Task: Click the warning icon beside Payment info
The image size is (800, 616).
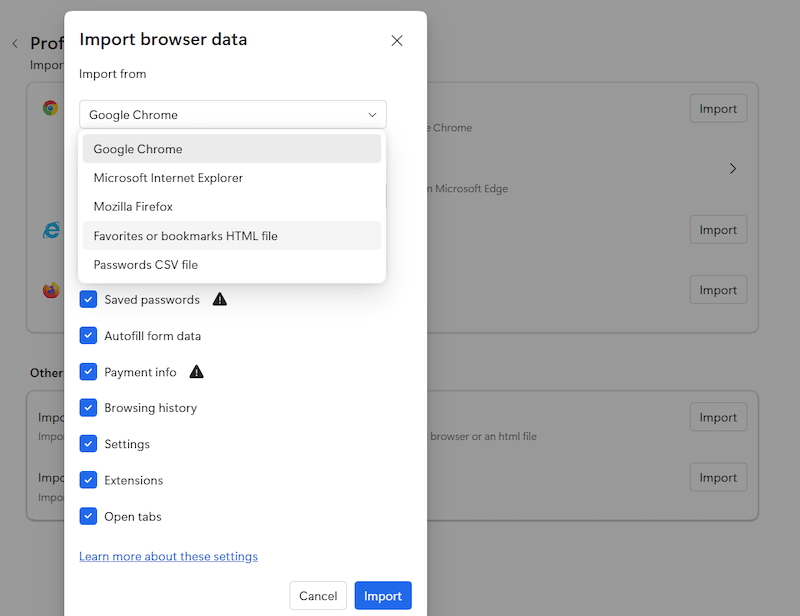Action: point(197,371)
